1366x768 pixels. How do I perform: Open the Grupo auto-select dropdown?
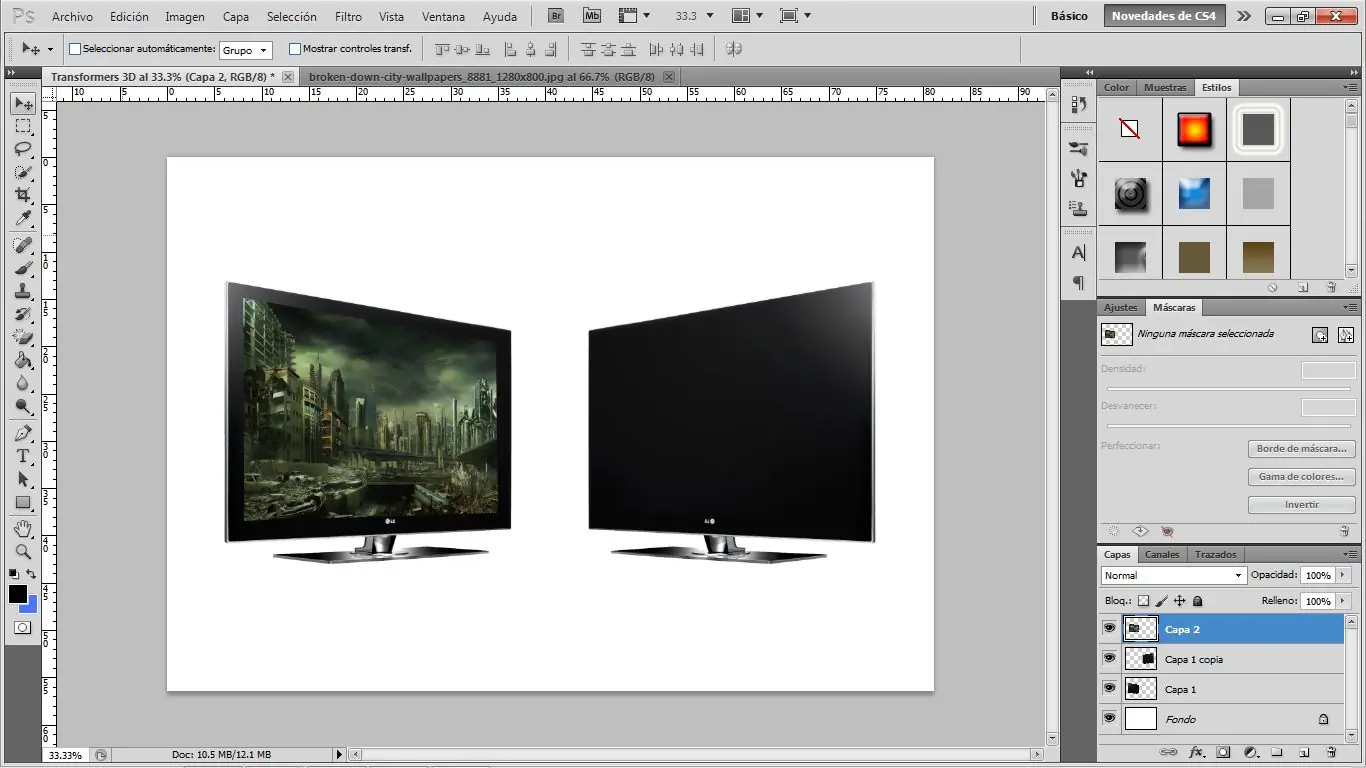[x=245, y=50]
